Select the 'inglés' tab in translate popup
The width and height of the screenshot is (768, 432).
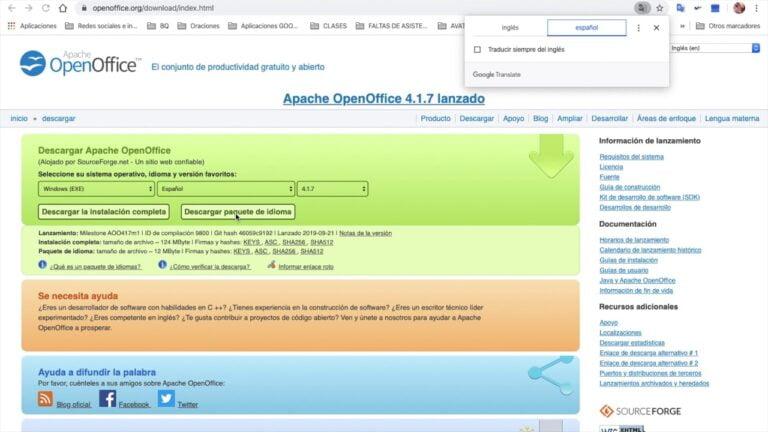(510, 28)
